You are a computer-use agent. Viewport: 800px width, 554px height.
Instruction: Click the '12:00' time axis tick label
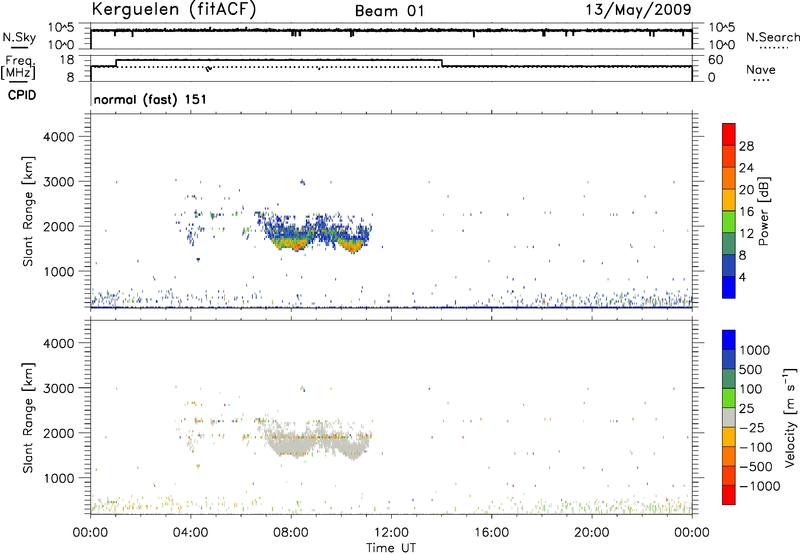point(391,533)
